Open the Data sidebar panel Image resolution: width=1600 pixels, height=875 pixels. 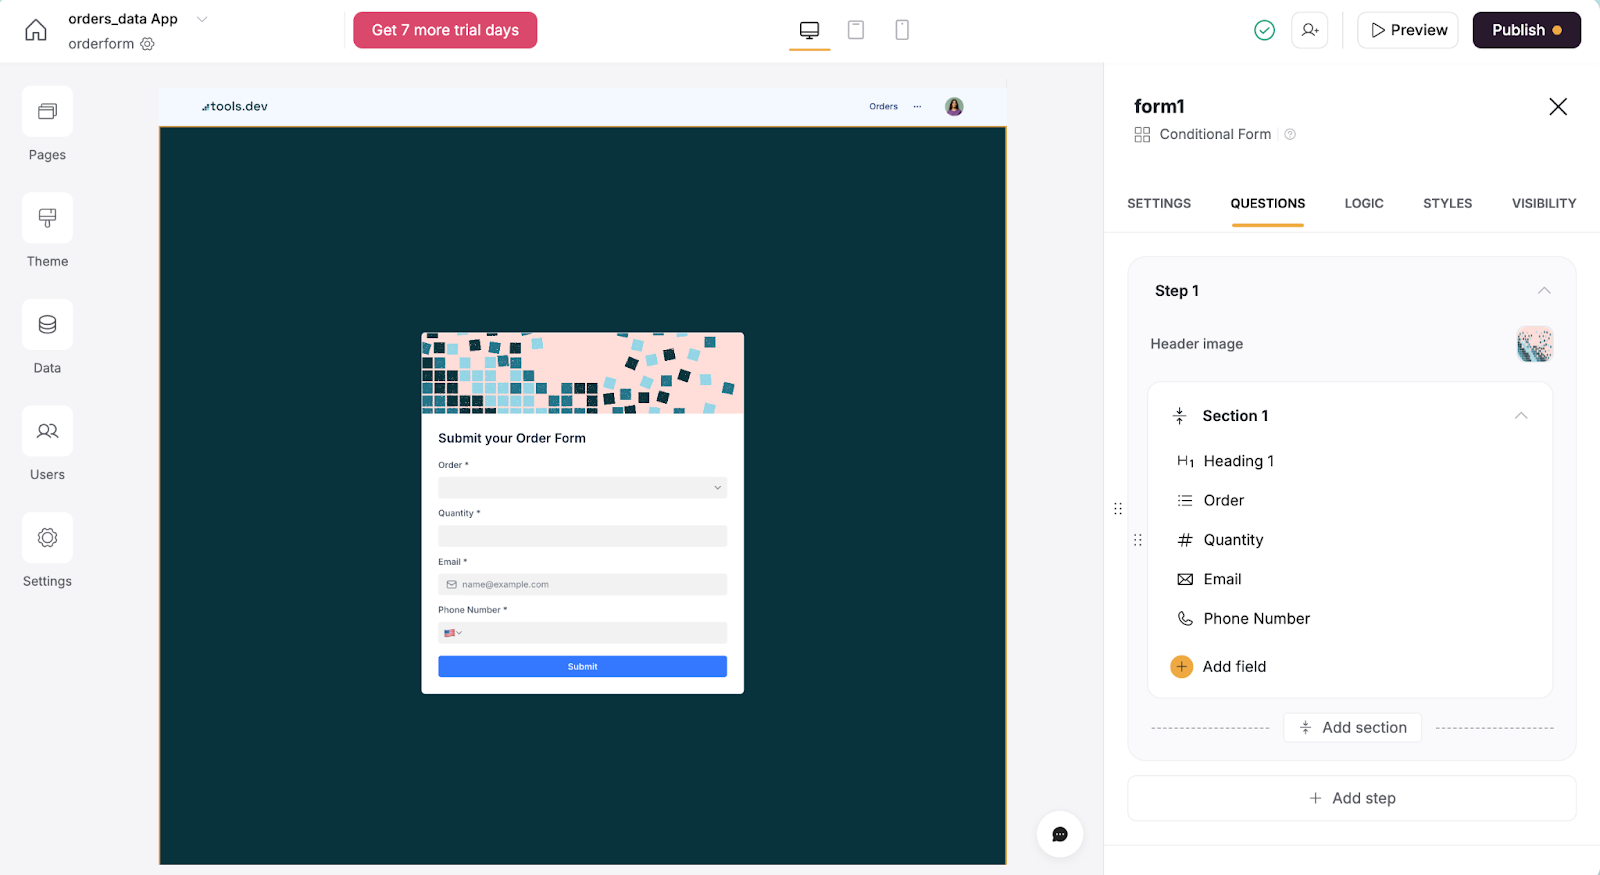point(47,337)
